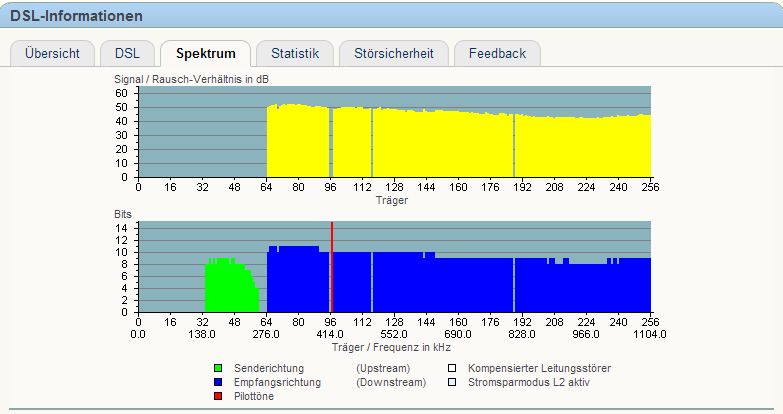Click the 'Pilottöne' legend text
The image size is (783, 414).
254,397
